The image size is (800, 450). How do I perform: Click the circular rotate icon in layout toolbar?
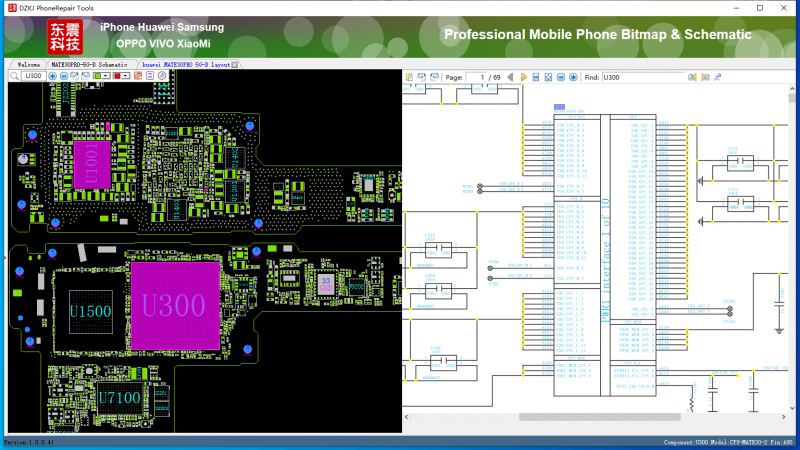pyautogui.click(x=162, y=76)
